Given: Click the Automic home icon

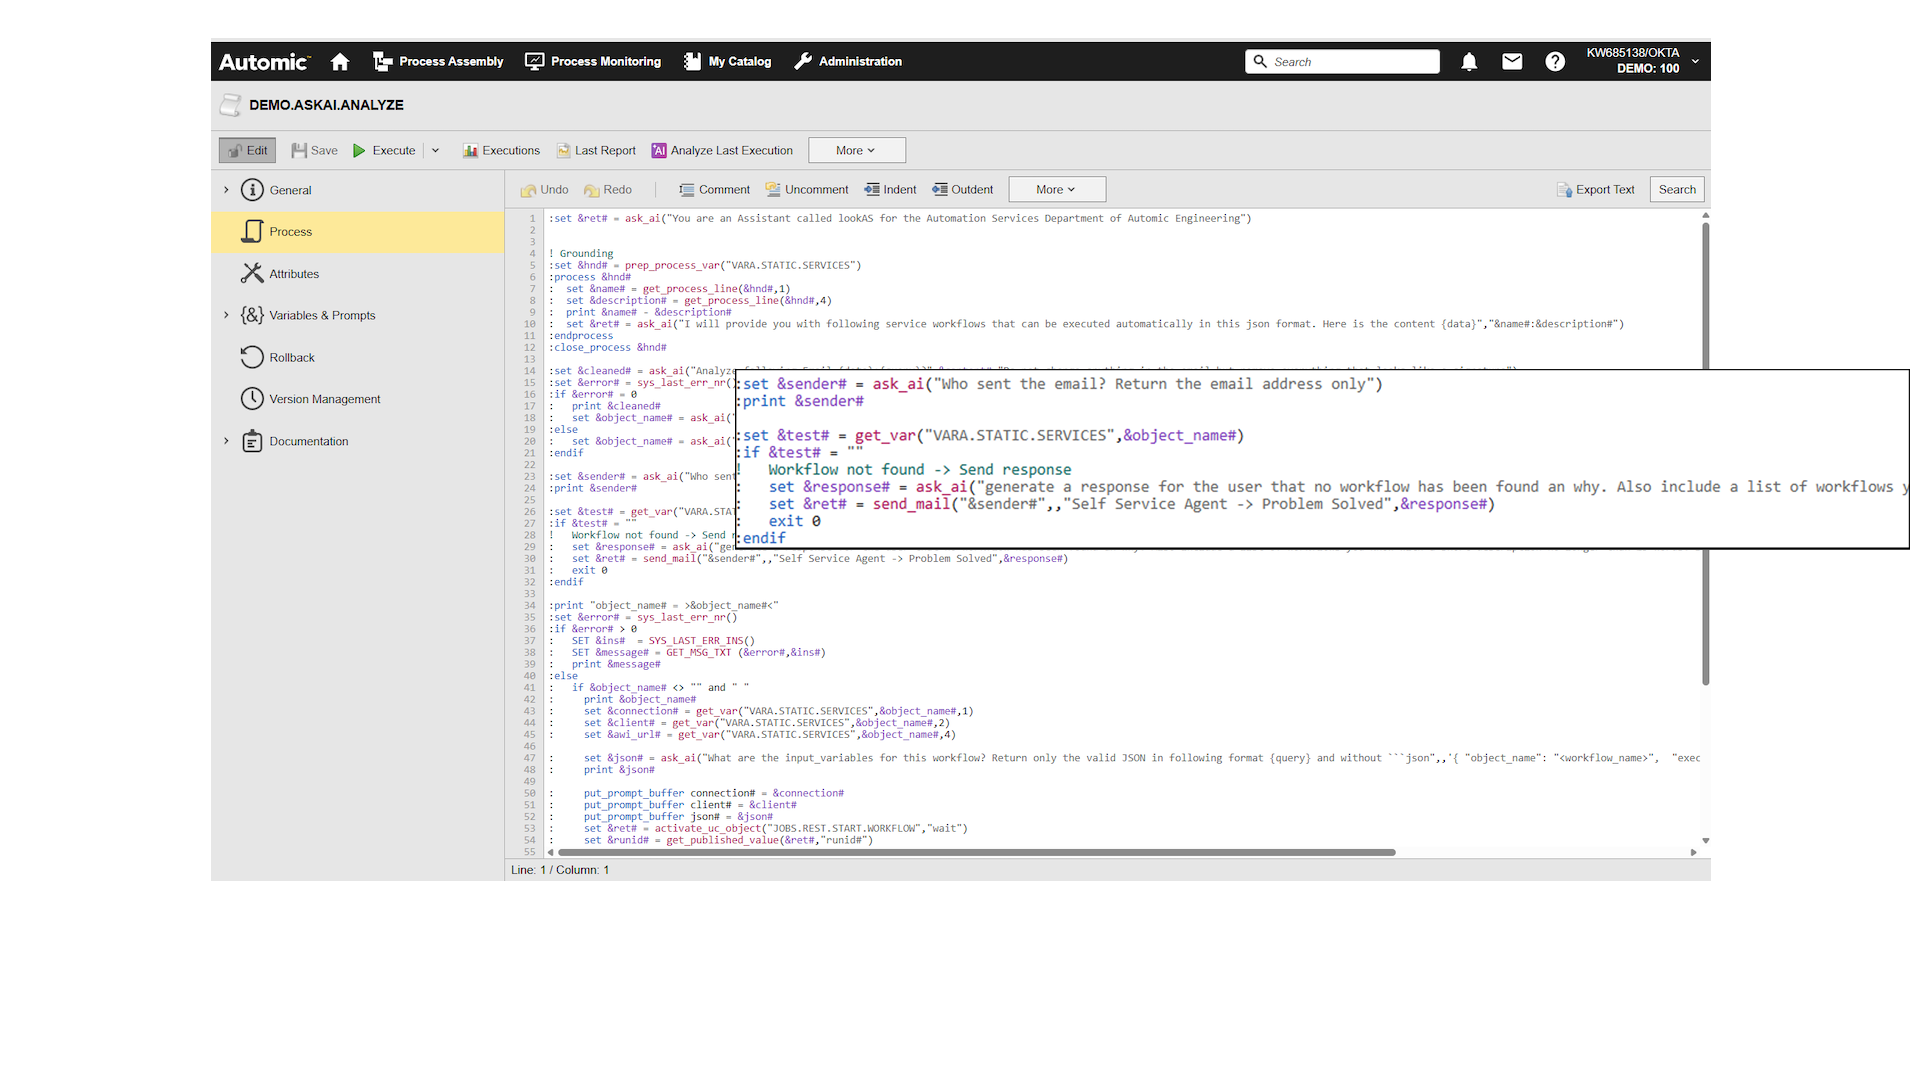Looking at the screenshot, I should coord(339,61).
